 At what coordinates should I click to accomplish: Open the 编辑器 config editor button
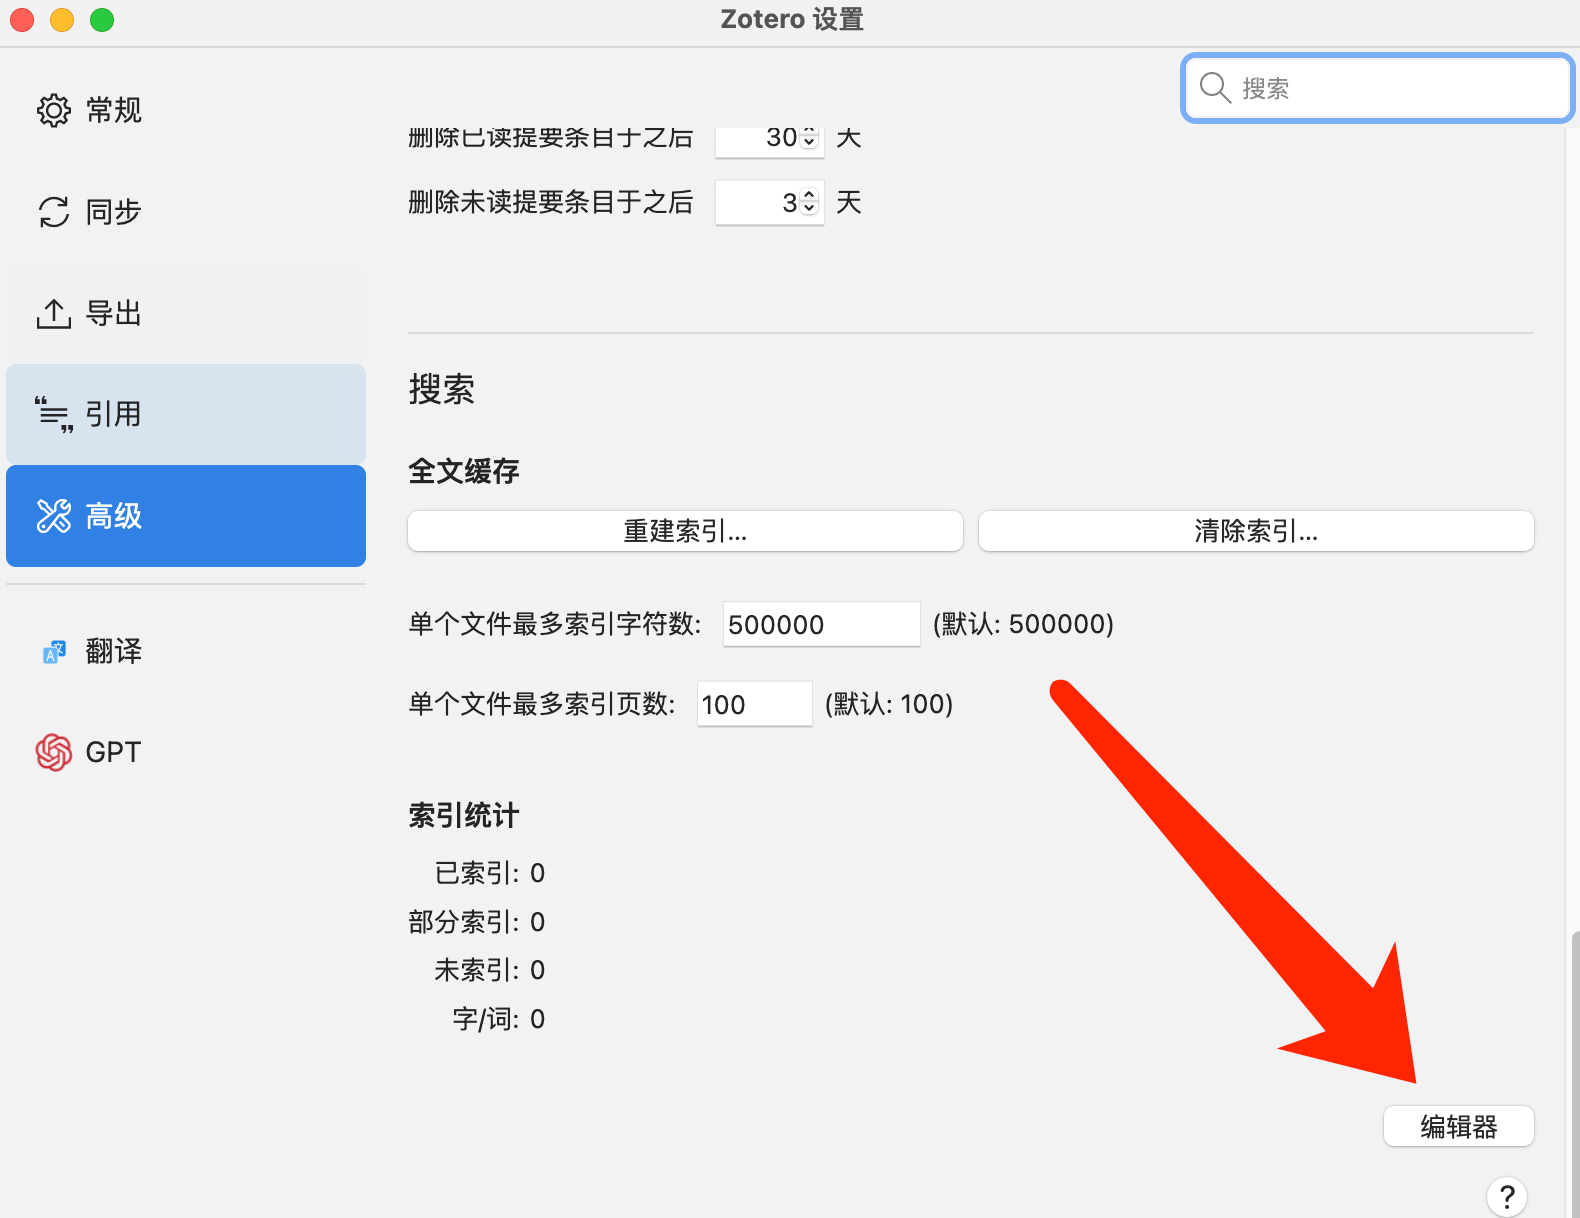pyautogui.click(x=1459, y=1126)
